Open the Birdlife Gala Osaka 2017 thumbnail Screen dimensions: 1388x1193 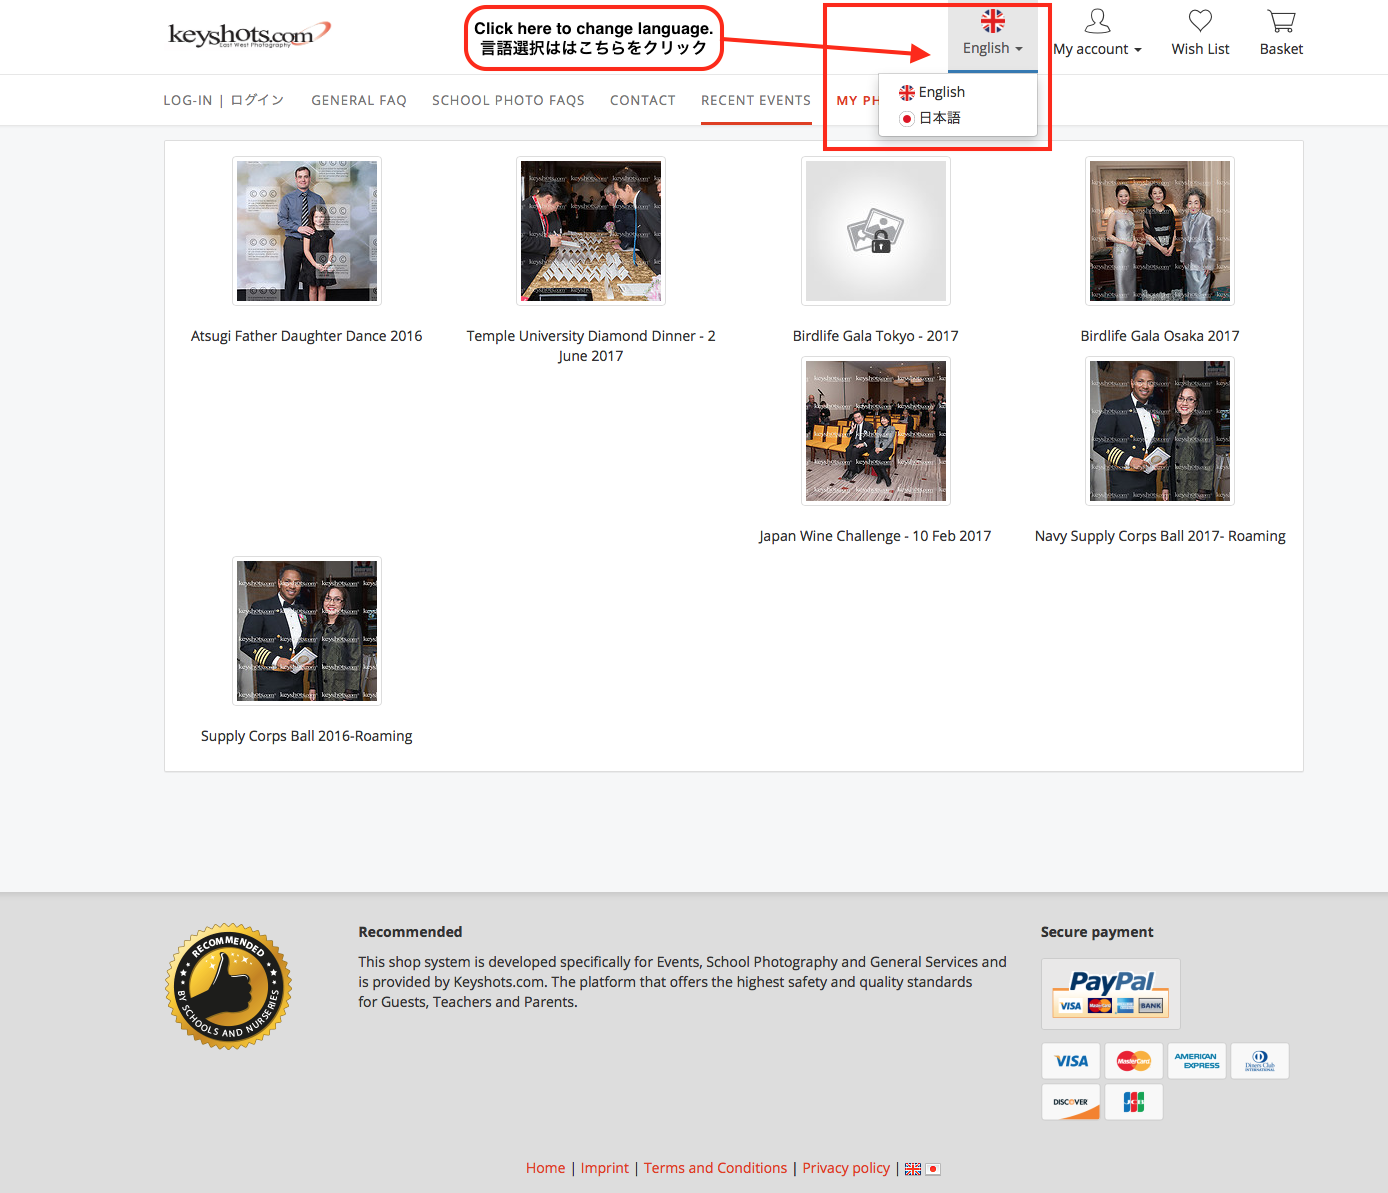point(1160,231)
